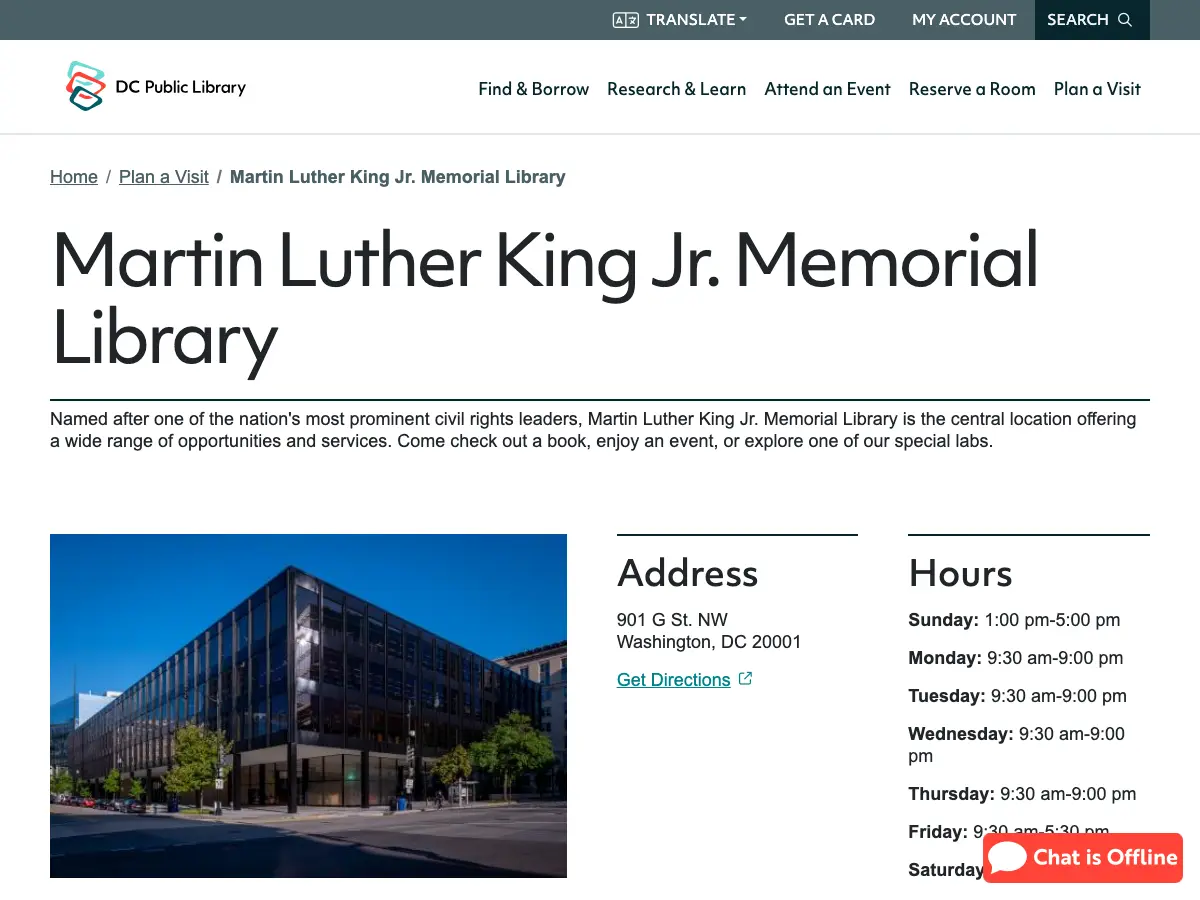
Task: Open My Account
Action: (964, 20)
